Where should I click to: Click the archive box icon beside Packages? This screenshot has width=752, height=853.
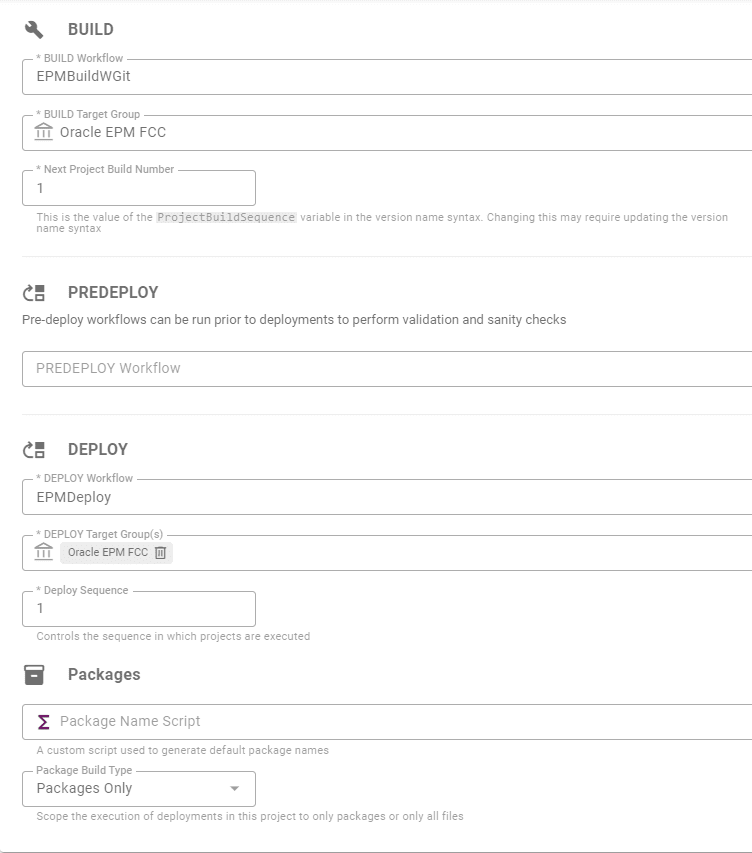(x=34, y=675)
